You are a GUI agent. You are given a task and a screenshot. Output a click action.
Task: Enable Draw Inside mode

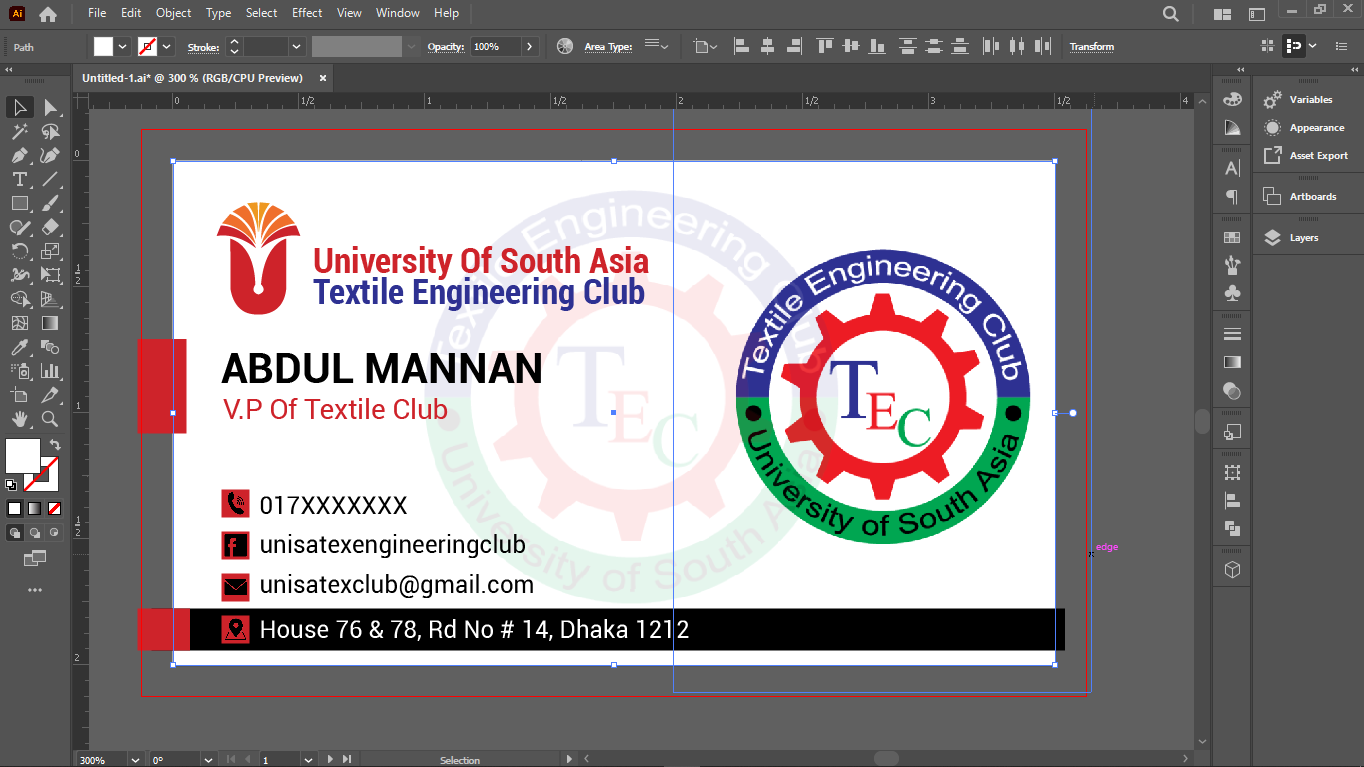point(55,533)
